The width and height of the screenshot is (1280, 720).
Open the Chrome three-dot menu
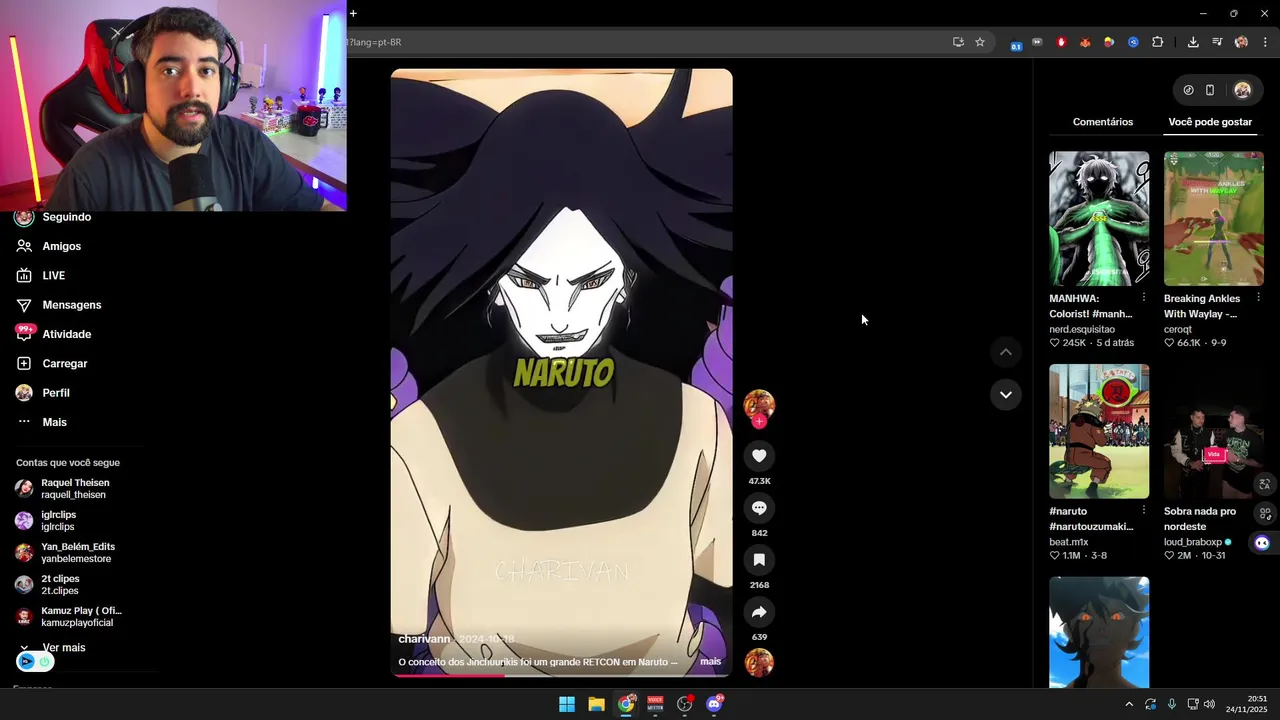click(x=1265, y=42)
